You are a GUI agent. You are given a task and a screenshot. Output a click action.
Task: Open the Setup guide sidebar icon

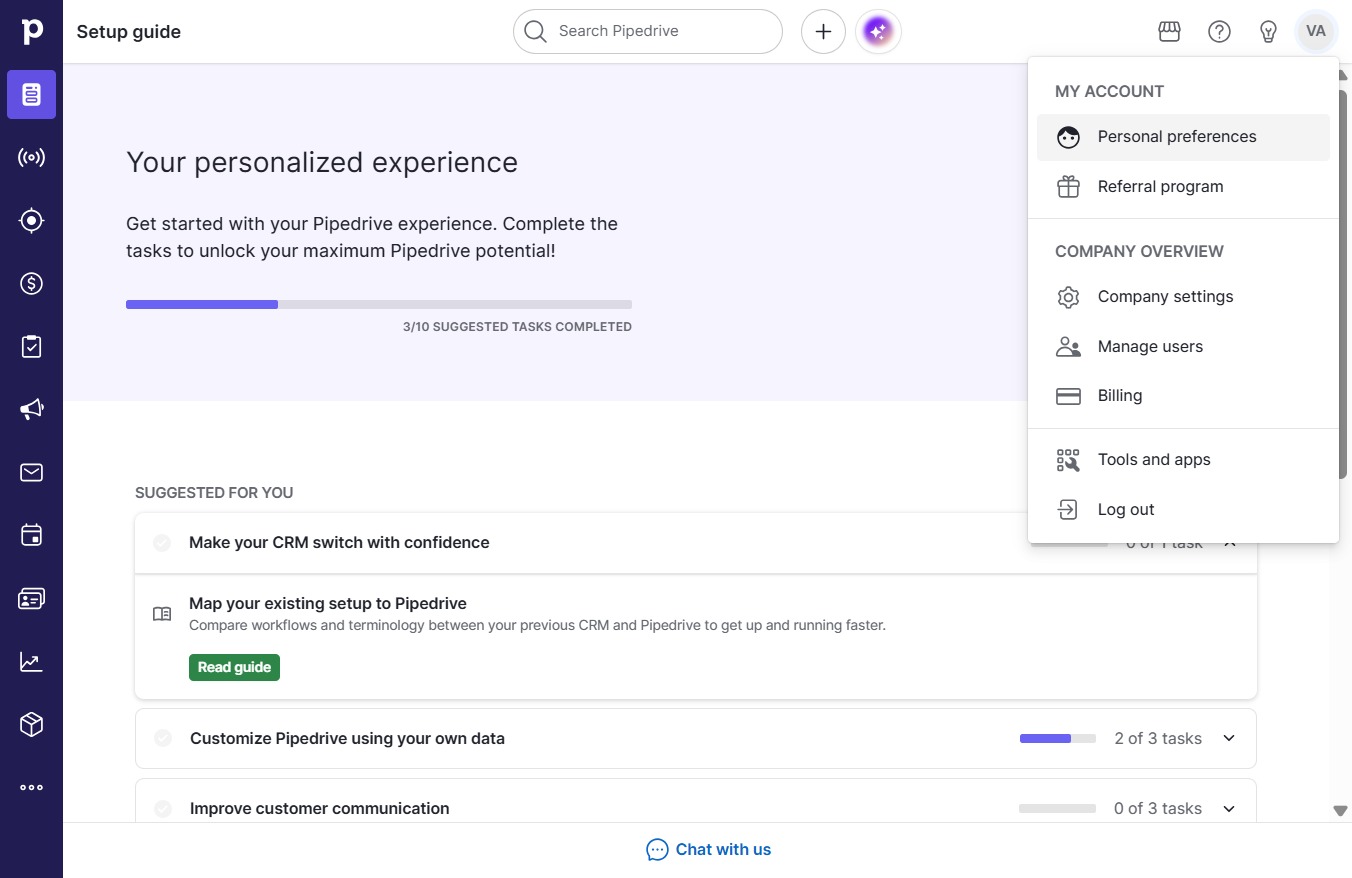pos(31,95)
